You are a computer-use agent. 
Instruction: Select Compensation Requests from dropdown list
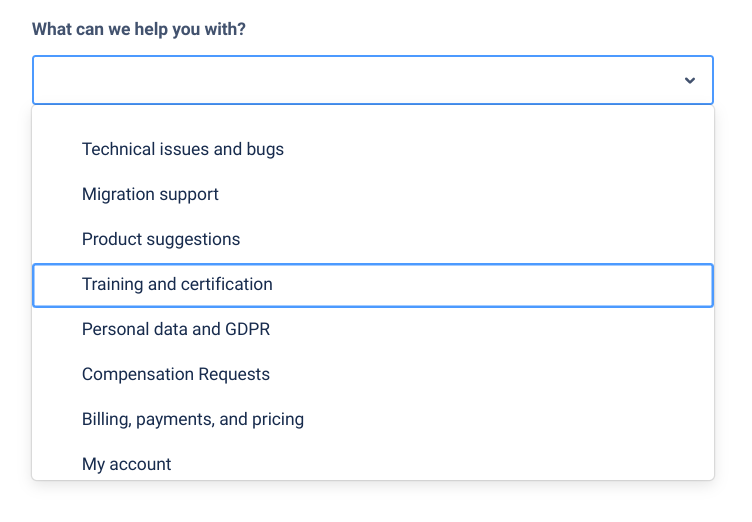tap(176, 374)
